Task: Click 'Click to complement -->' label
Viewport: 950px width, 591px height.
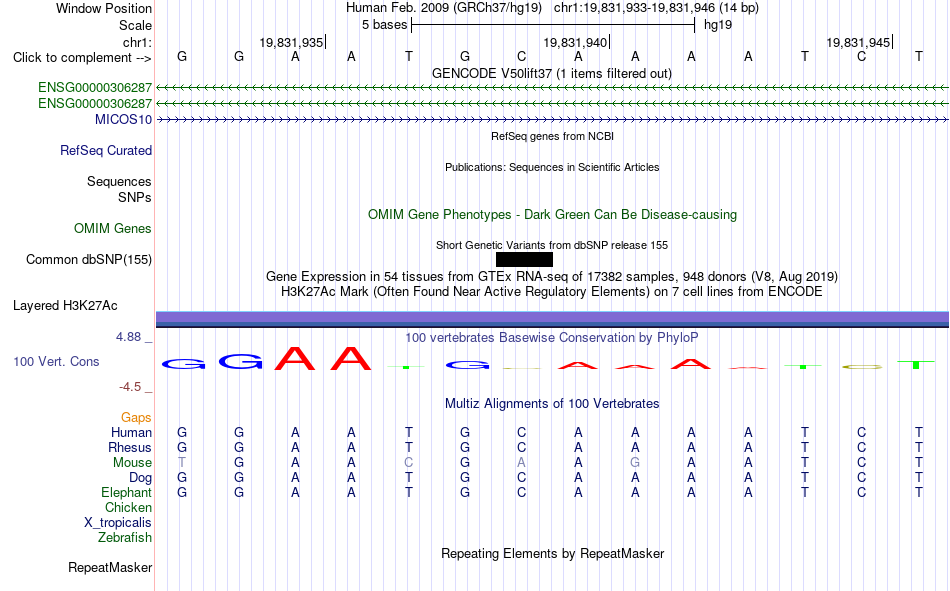Action: coord(82,58)
